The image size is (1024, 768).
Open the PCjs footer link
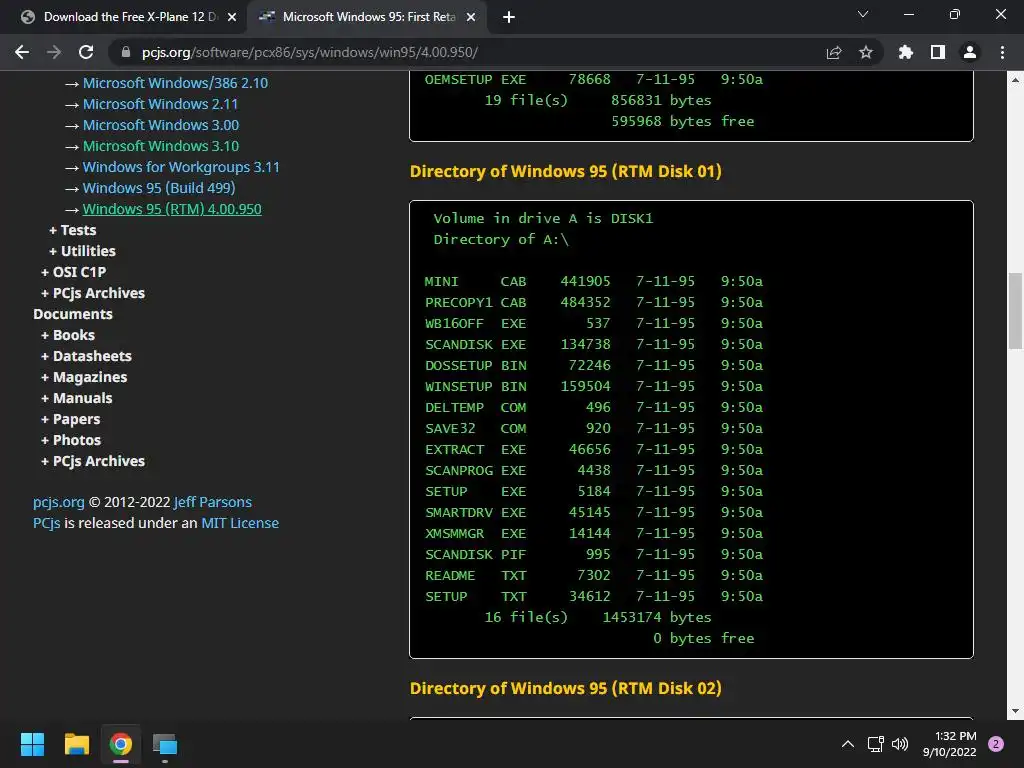click(46, 523)
